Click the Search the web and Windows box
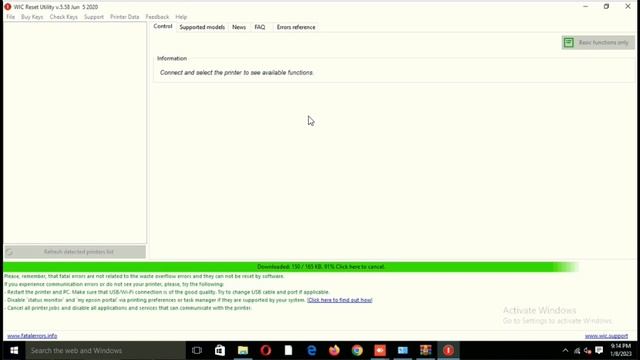Viewport: 640px width, 360px height. point(105,351)
